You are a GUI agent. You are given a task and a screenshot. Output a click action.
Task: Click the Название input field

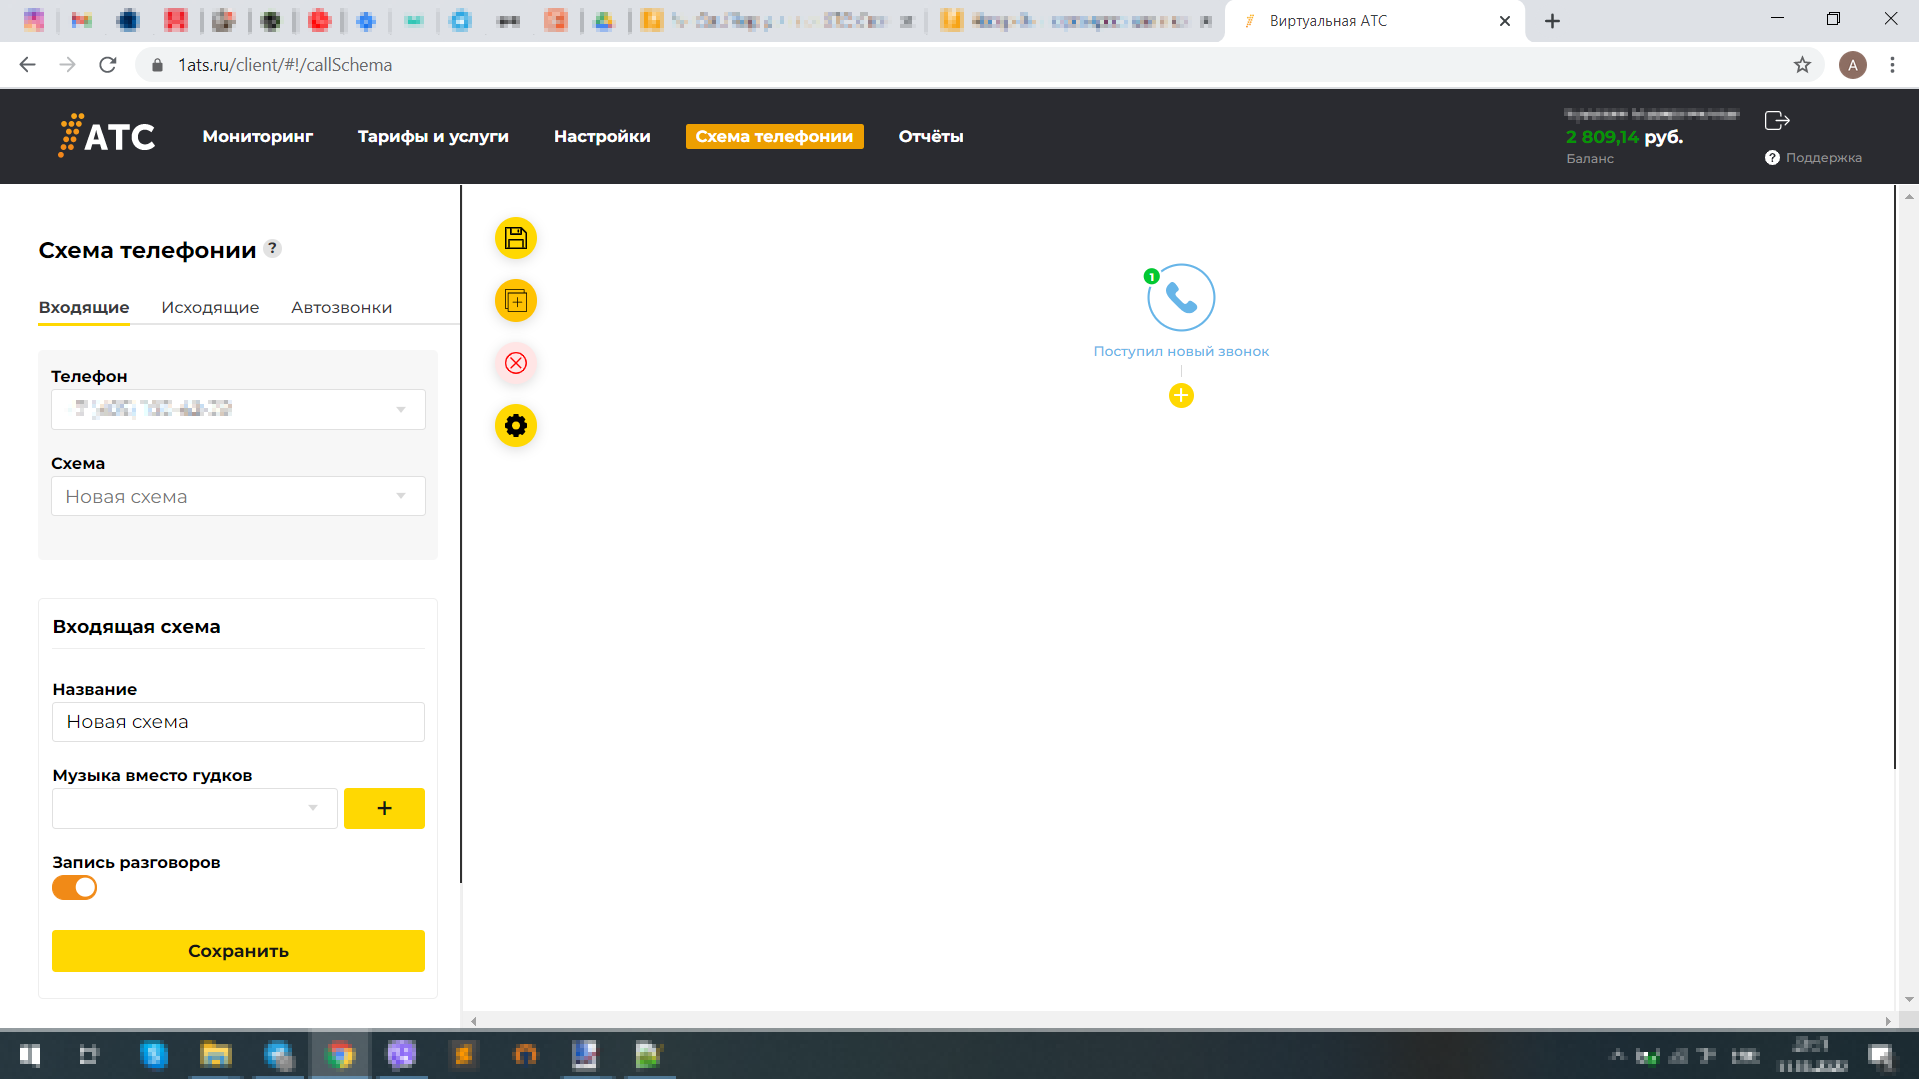(x=238, y=722)
